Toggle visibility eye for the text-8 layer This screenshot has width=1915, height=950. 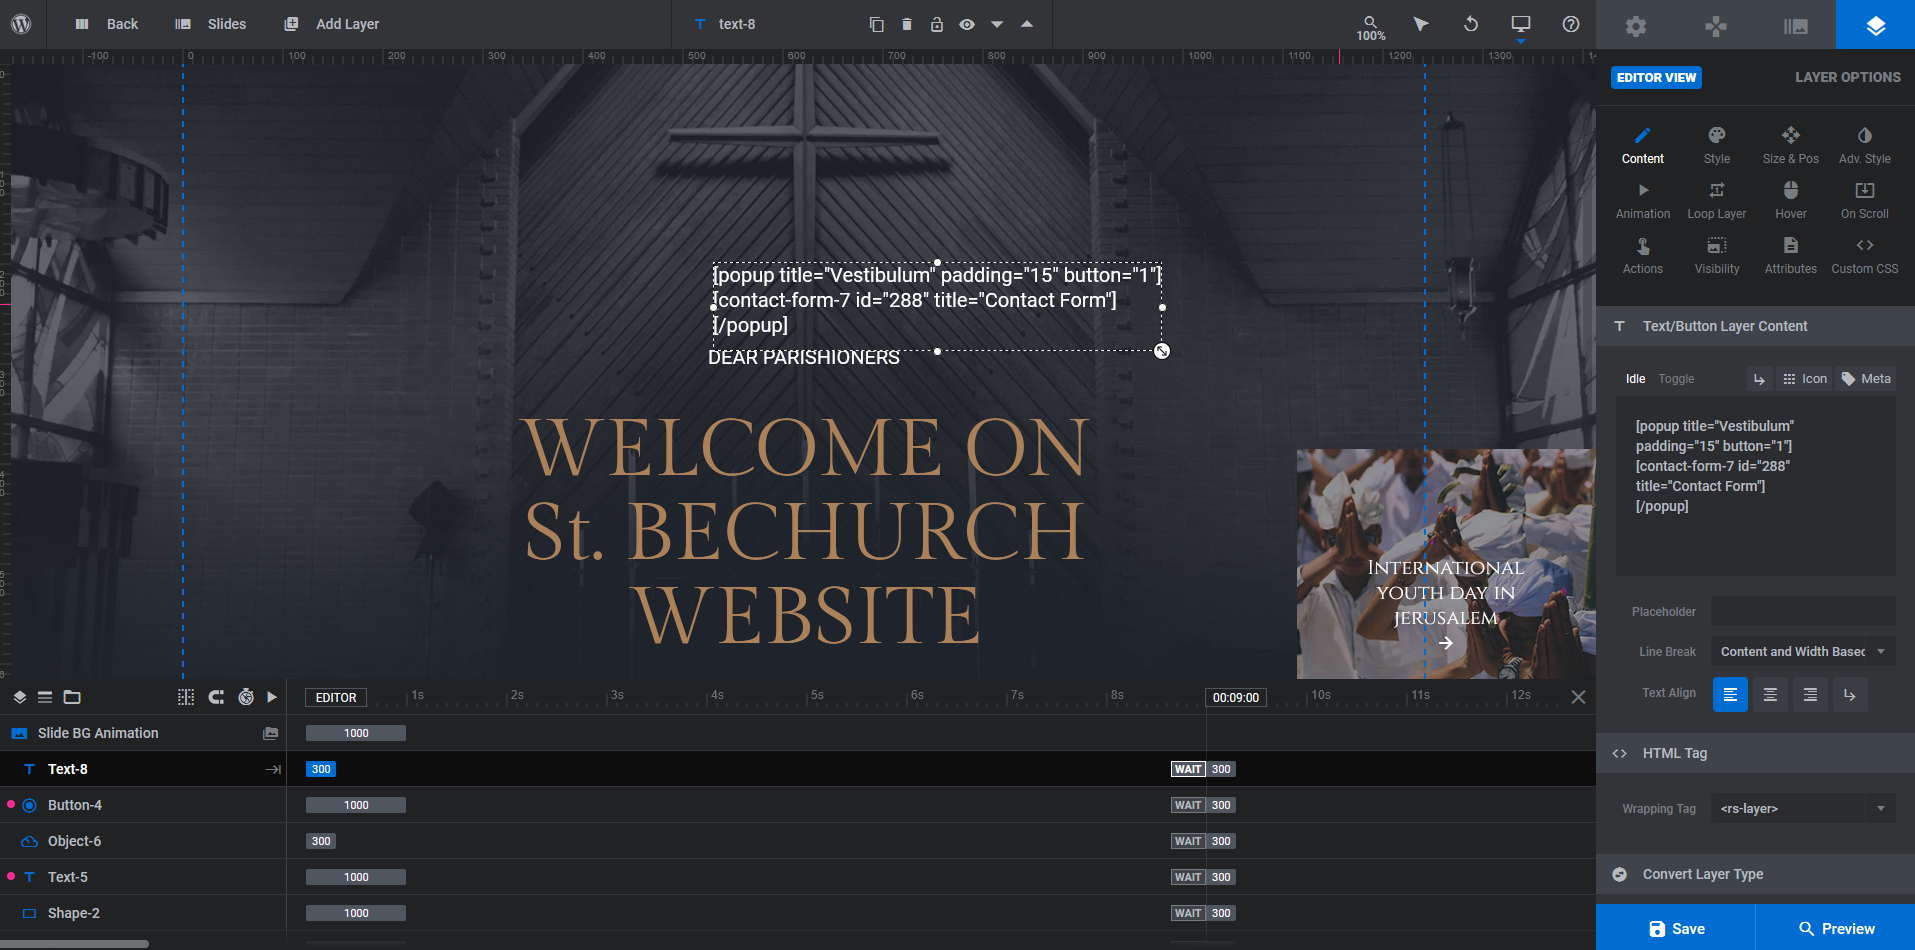point(967,24)
